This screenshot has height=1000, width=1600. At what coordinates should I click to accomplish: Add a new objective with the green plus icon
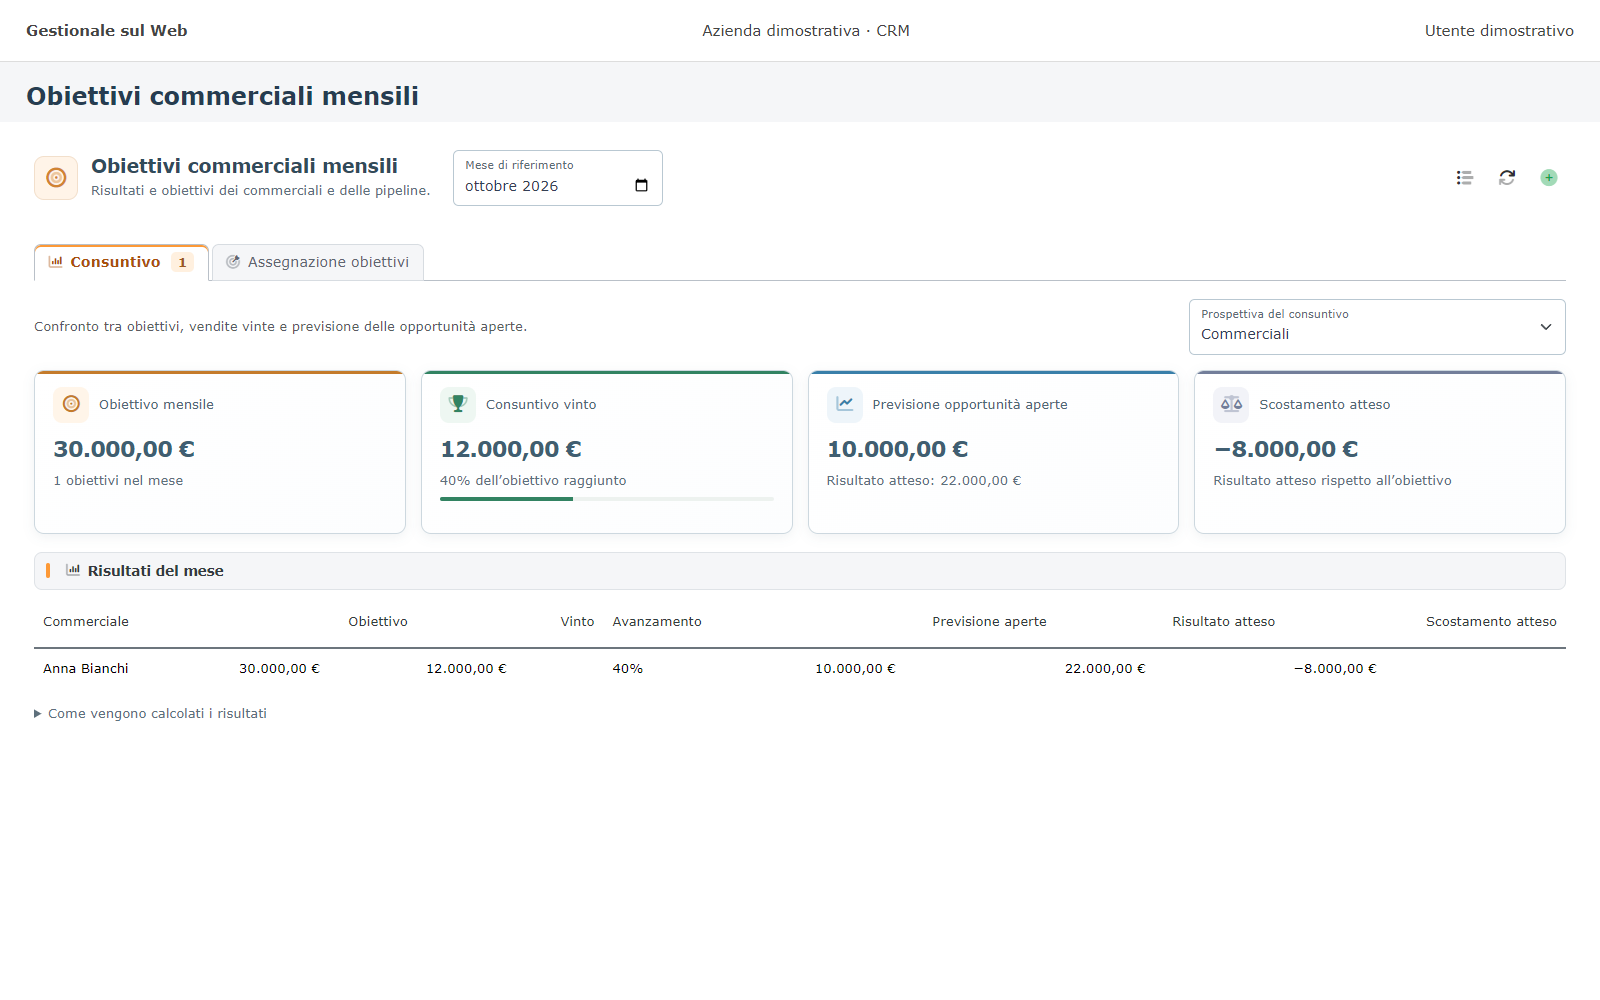[x=1549, y=178]
